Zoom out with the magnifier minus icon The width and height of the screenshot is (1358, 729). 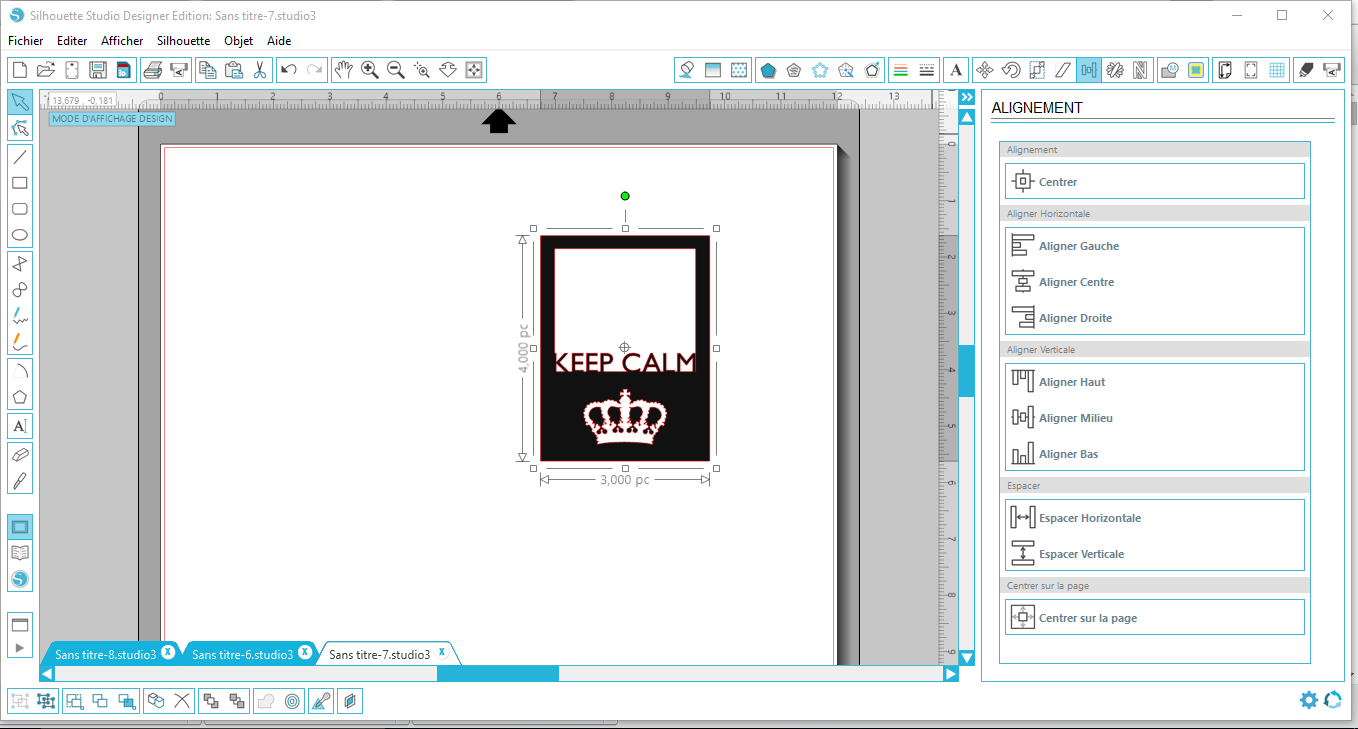tap(395, 70)
